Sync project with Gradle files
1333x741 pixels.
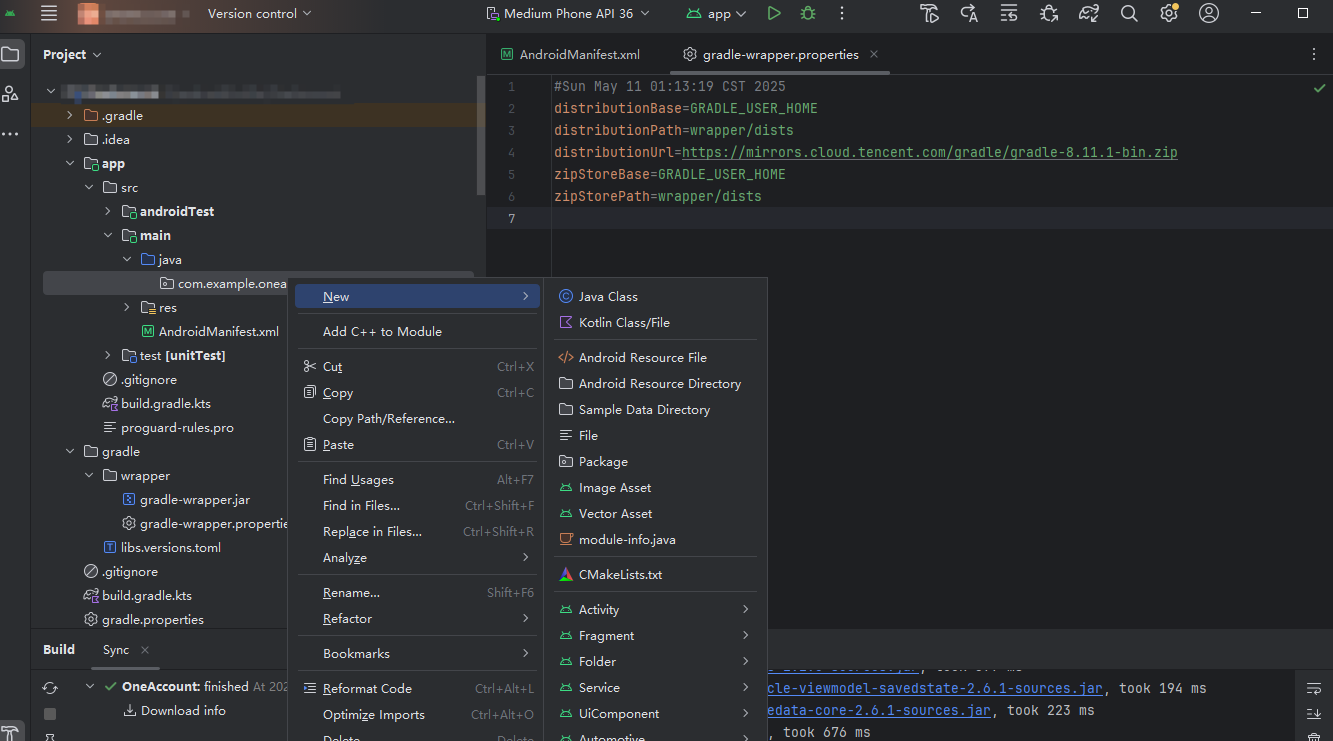pyautogui.click(x=1089, y=15)
